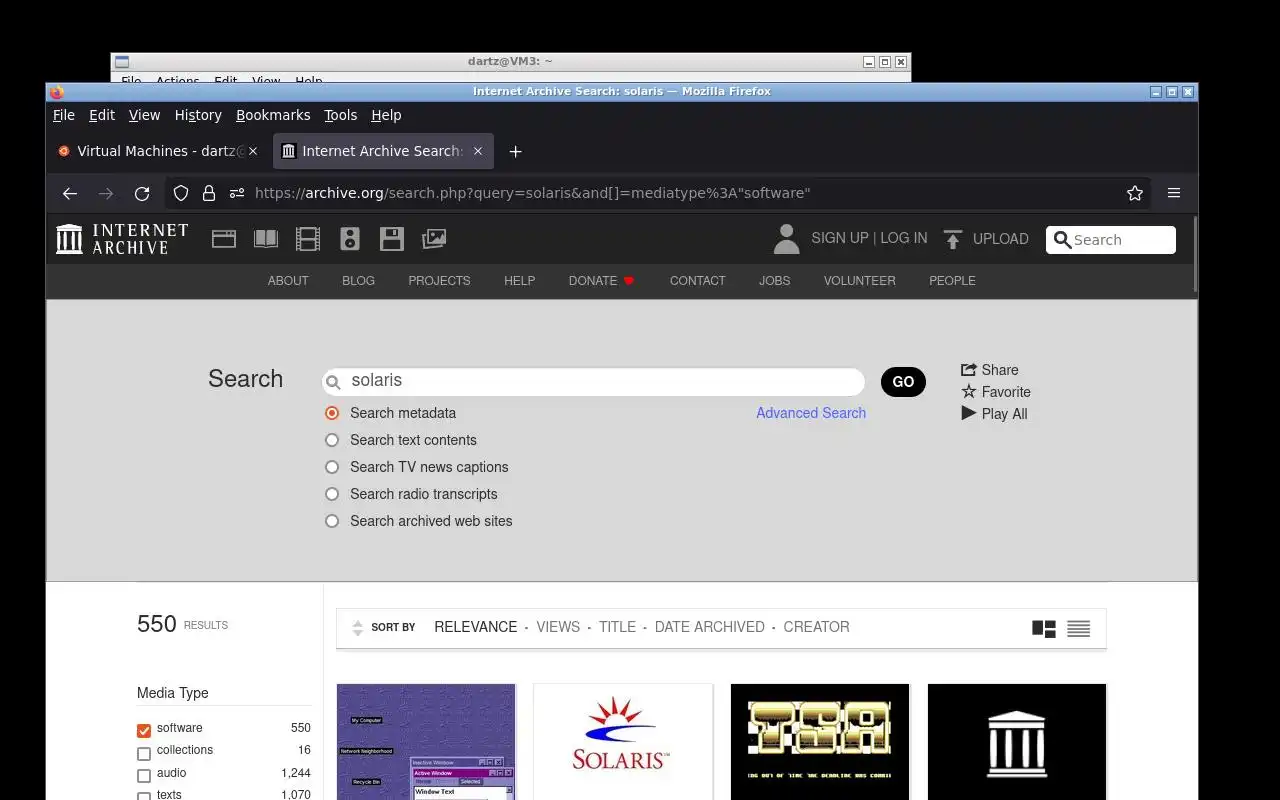Select Search text contents radio button

[332, 440]
